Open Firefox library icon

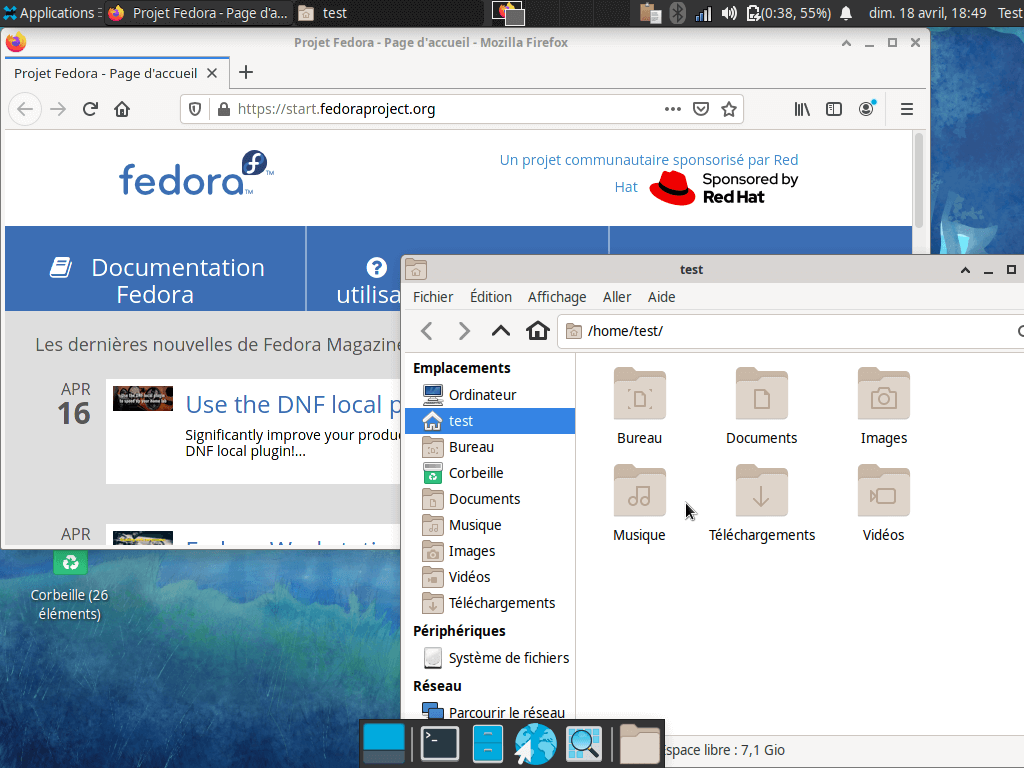pyautogui.click(x=802, y=109)
